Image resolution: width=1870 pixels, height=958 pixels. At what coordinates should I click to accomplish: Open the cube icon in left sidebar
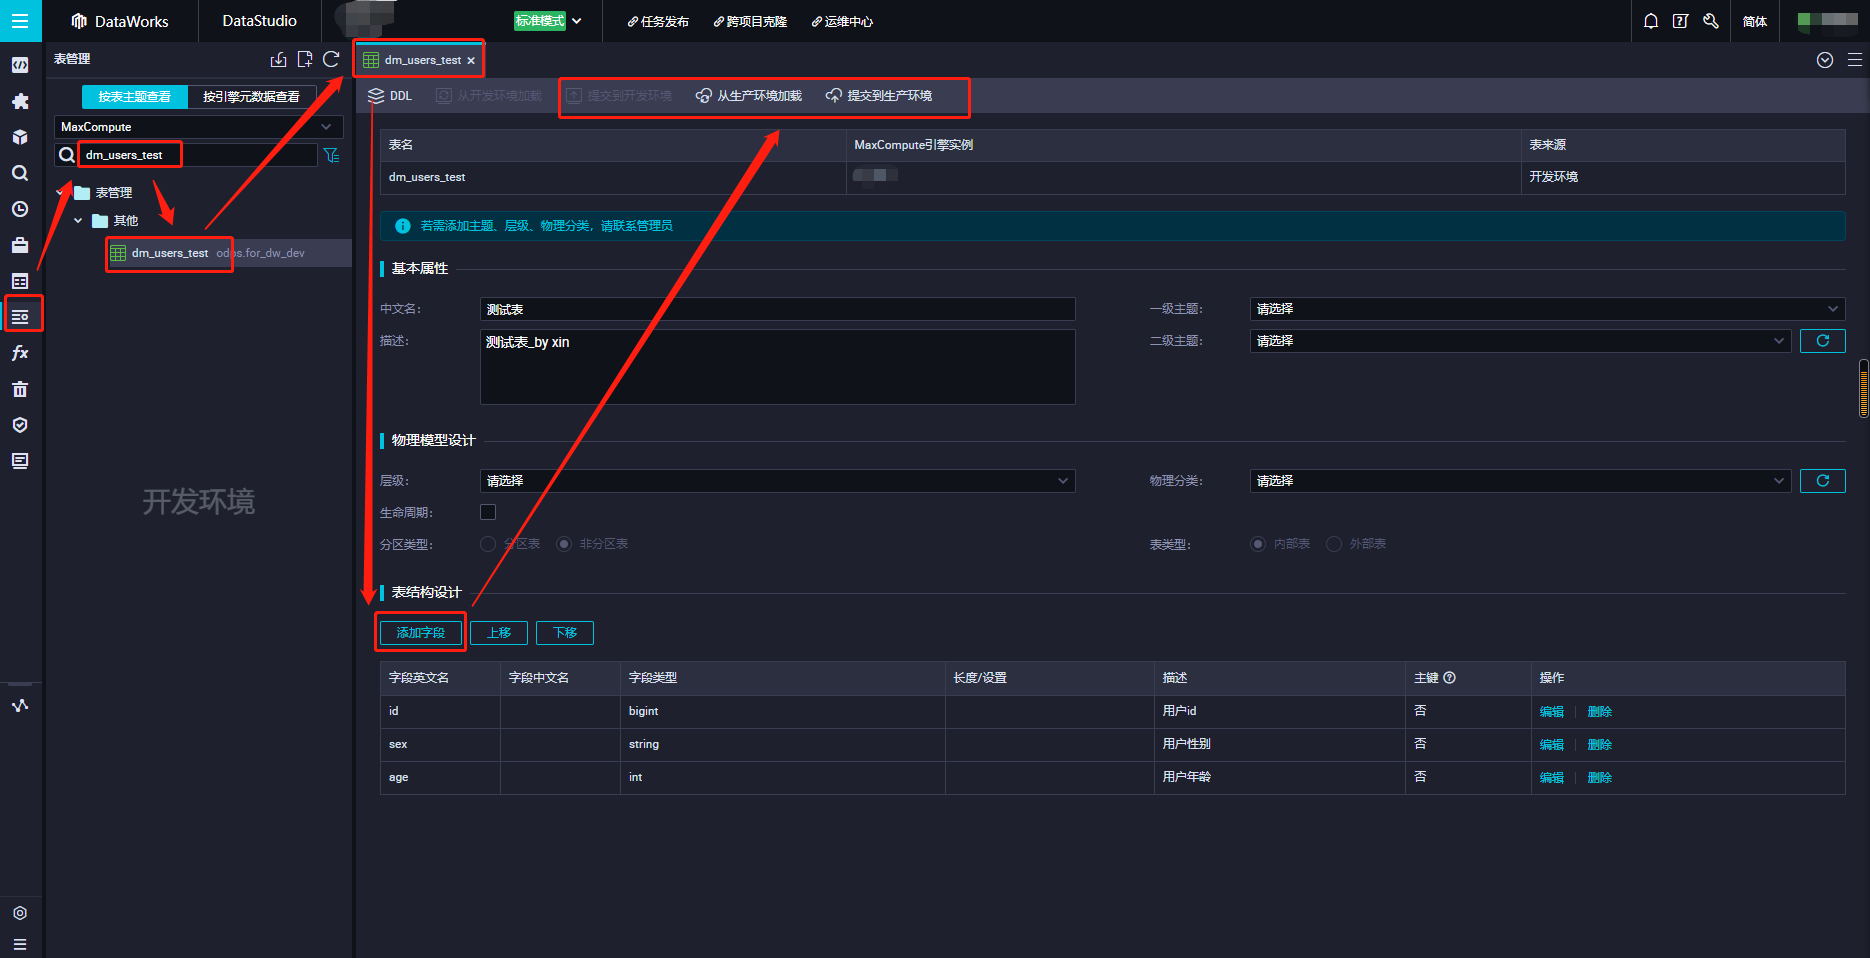coord(20,137)
